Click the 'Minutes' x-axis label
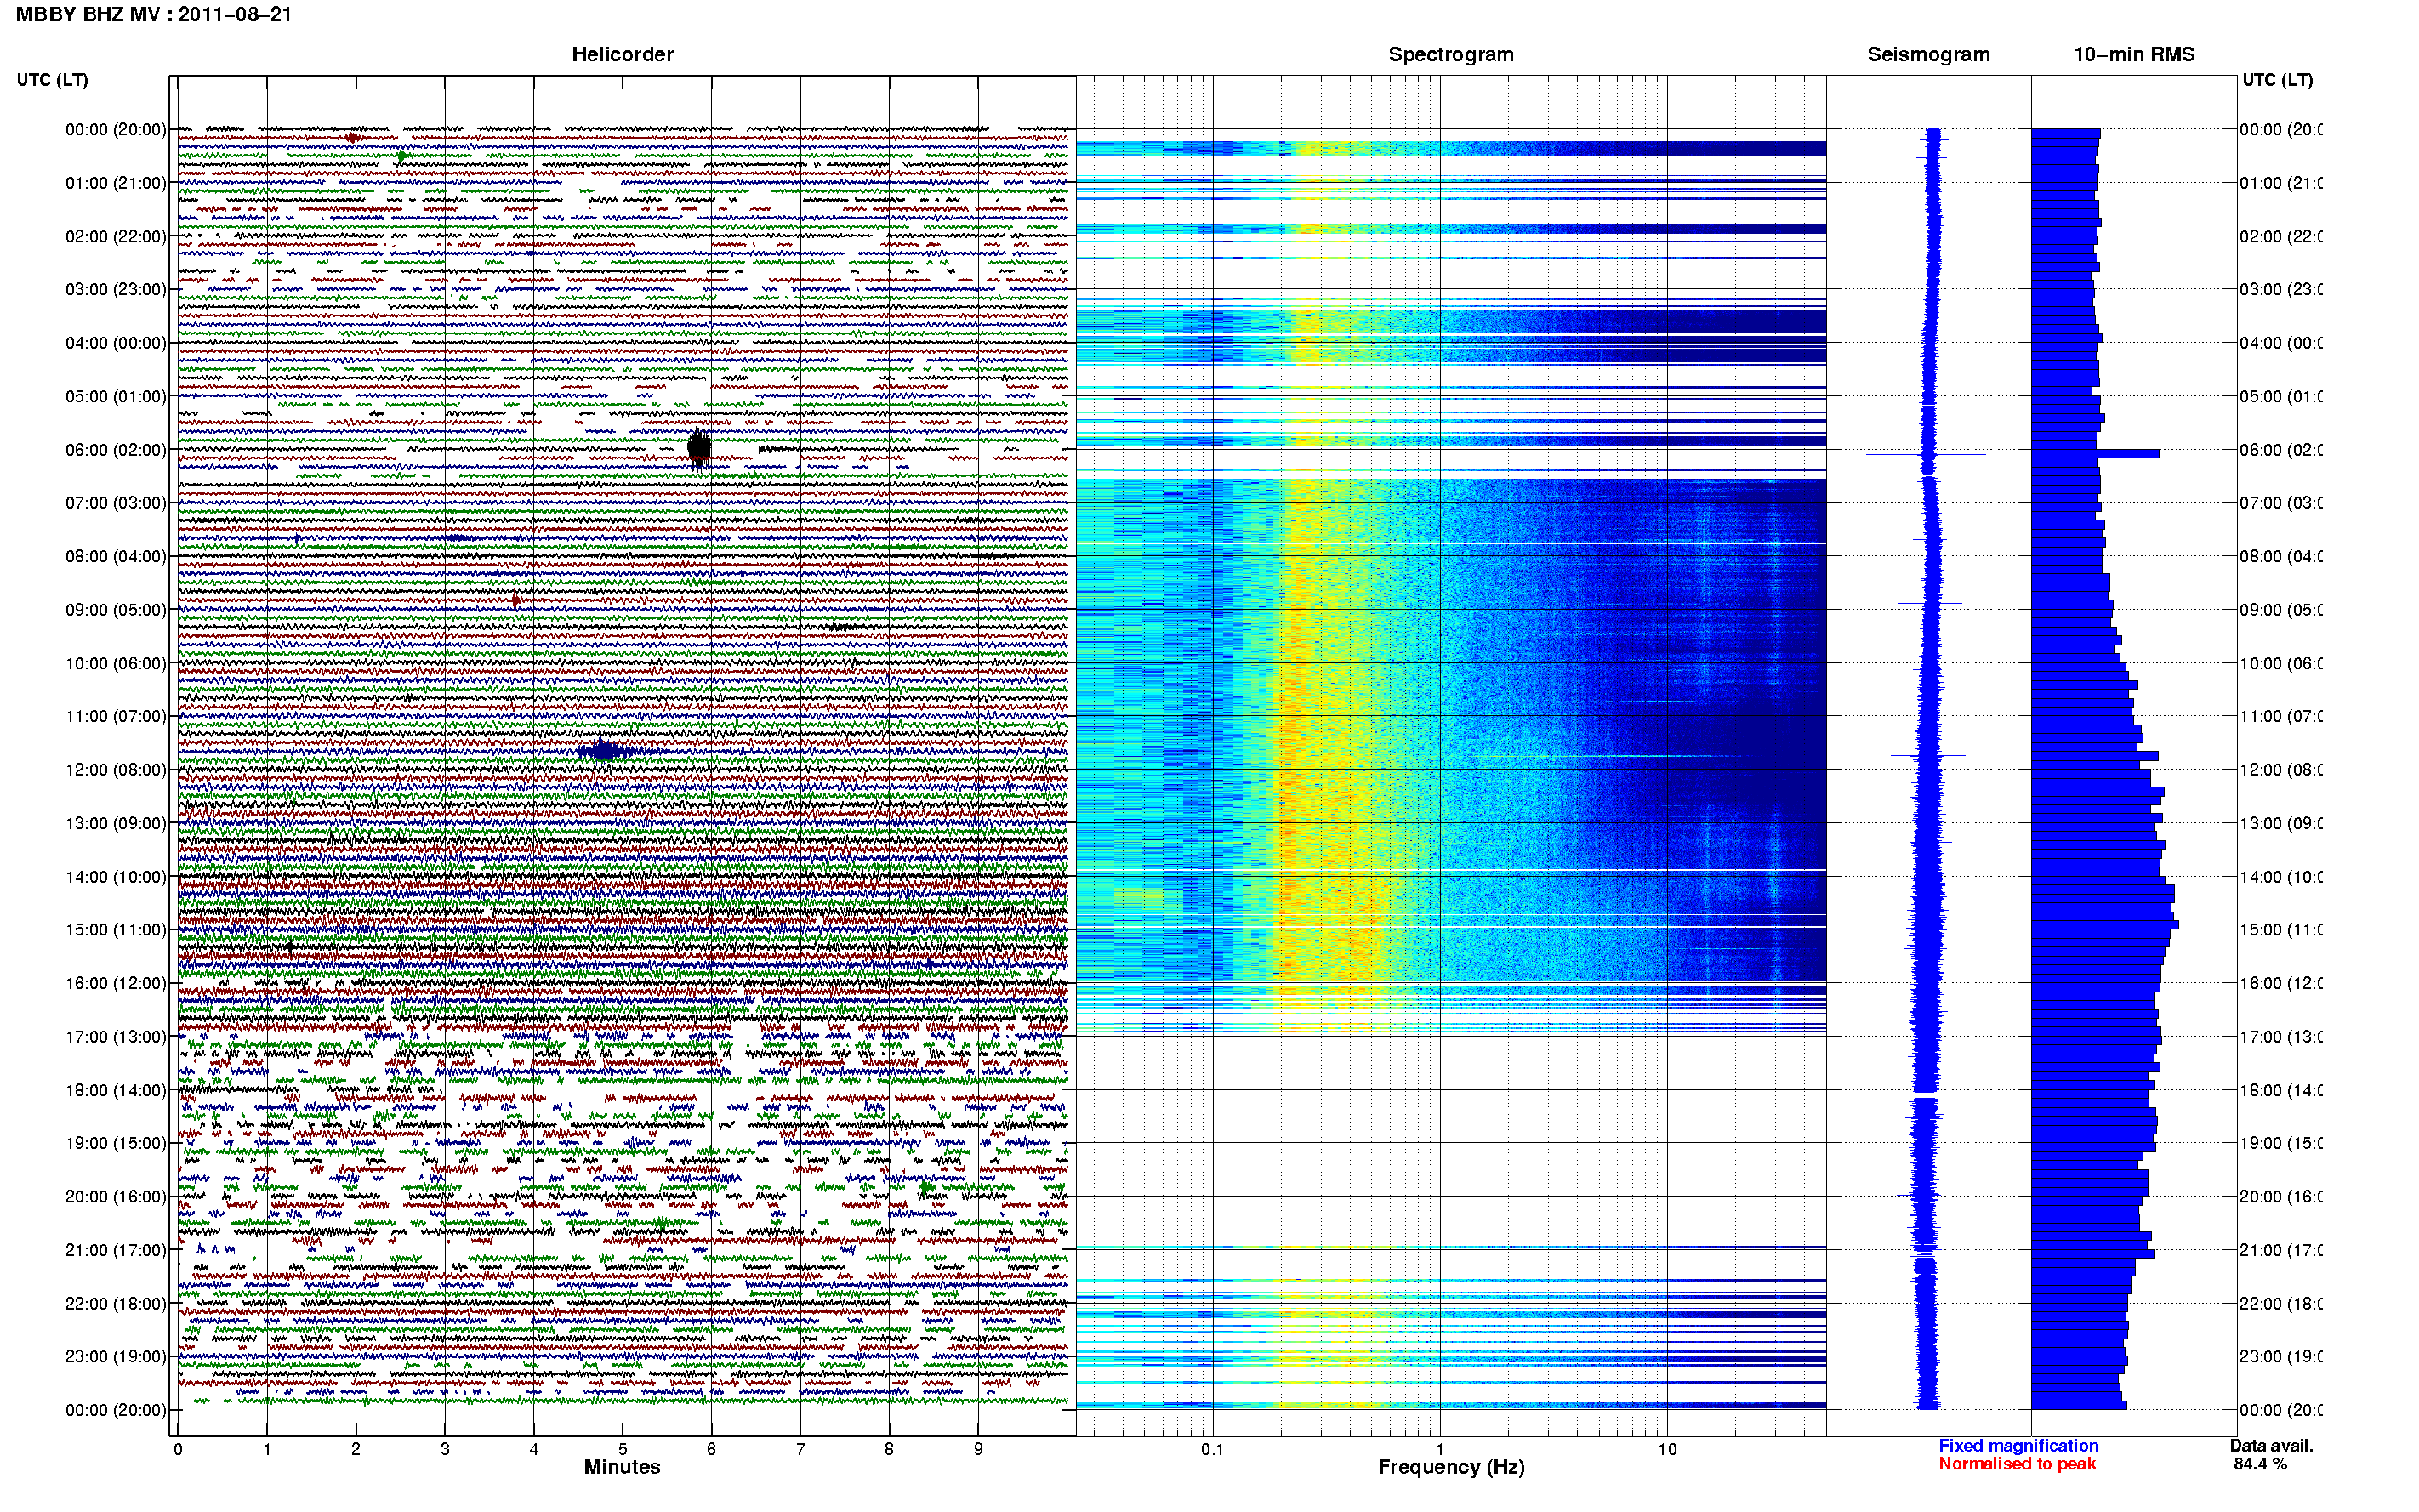 [x=622, y=1467]
